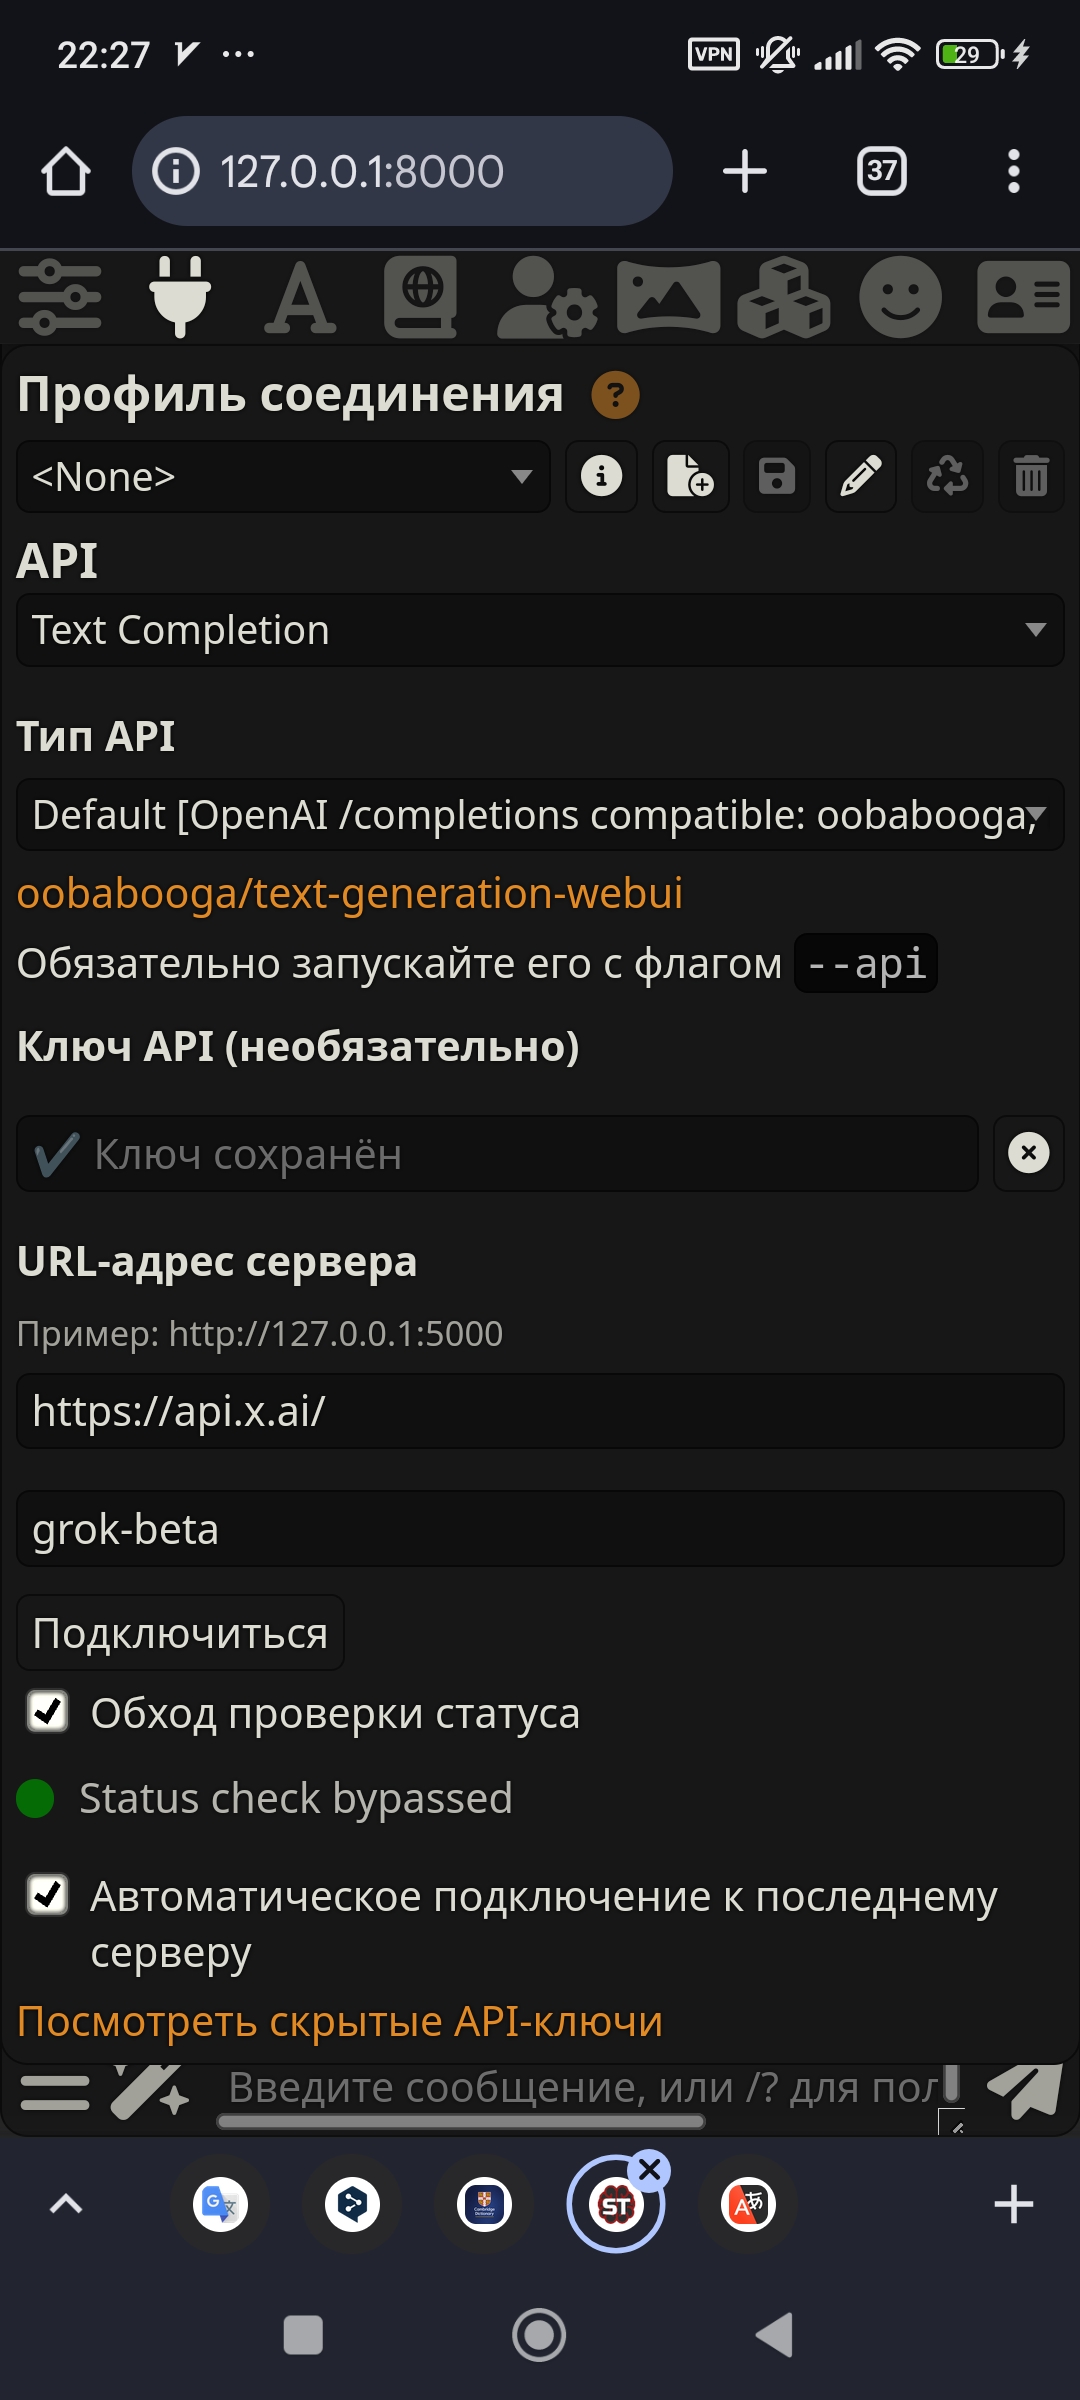Expand the Профиль соединения None dropdown

click(x=283, y=477)
